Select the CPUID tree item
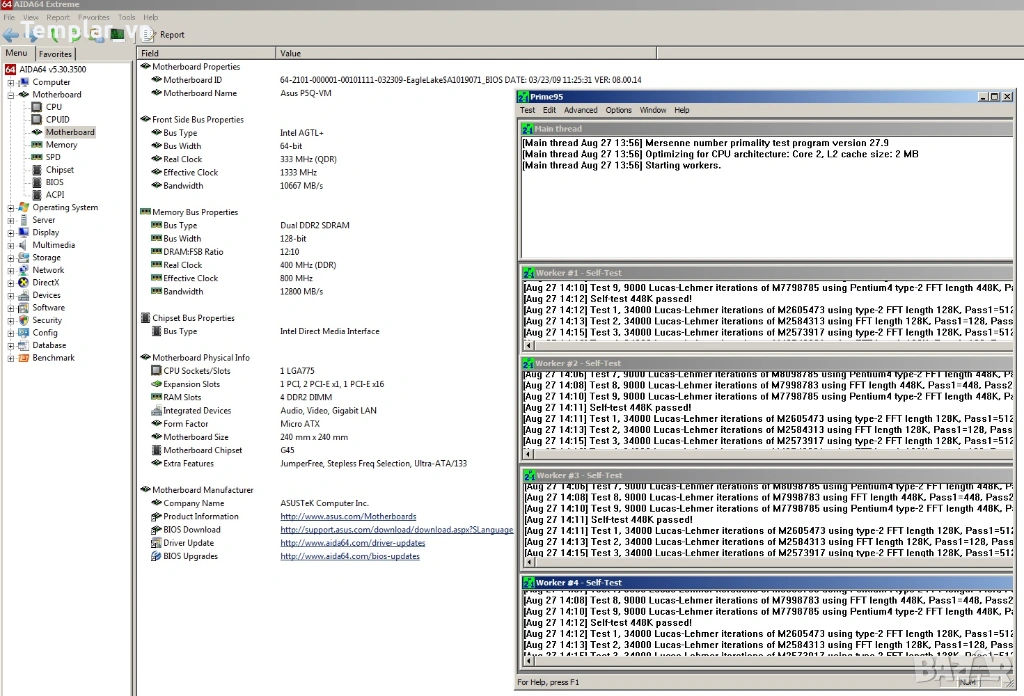1024x696 pixels. [x=57, y=119]
